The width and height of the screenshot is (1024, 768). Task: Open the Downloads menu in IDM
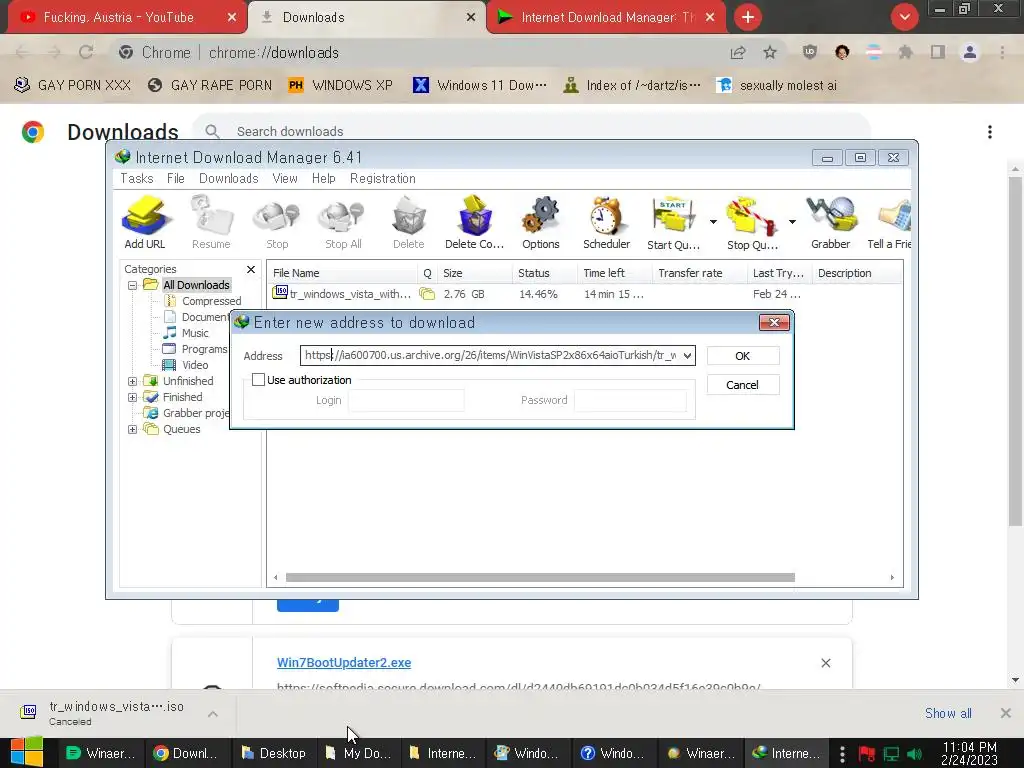coord(229,178)
